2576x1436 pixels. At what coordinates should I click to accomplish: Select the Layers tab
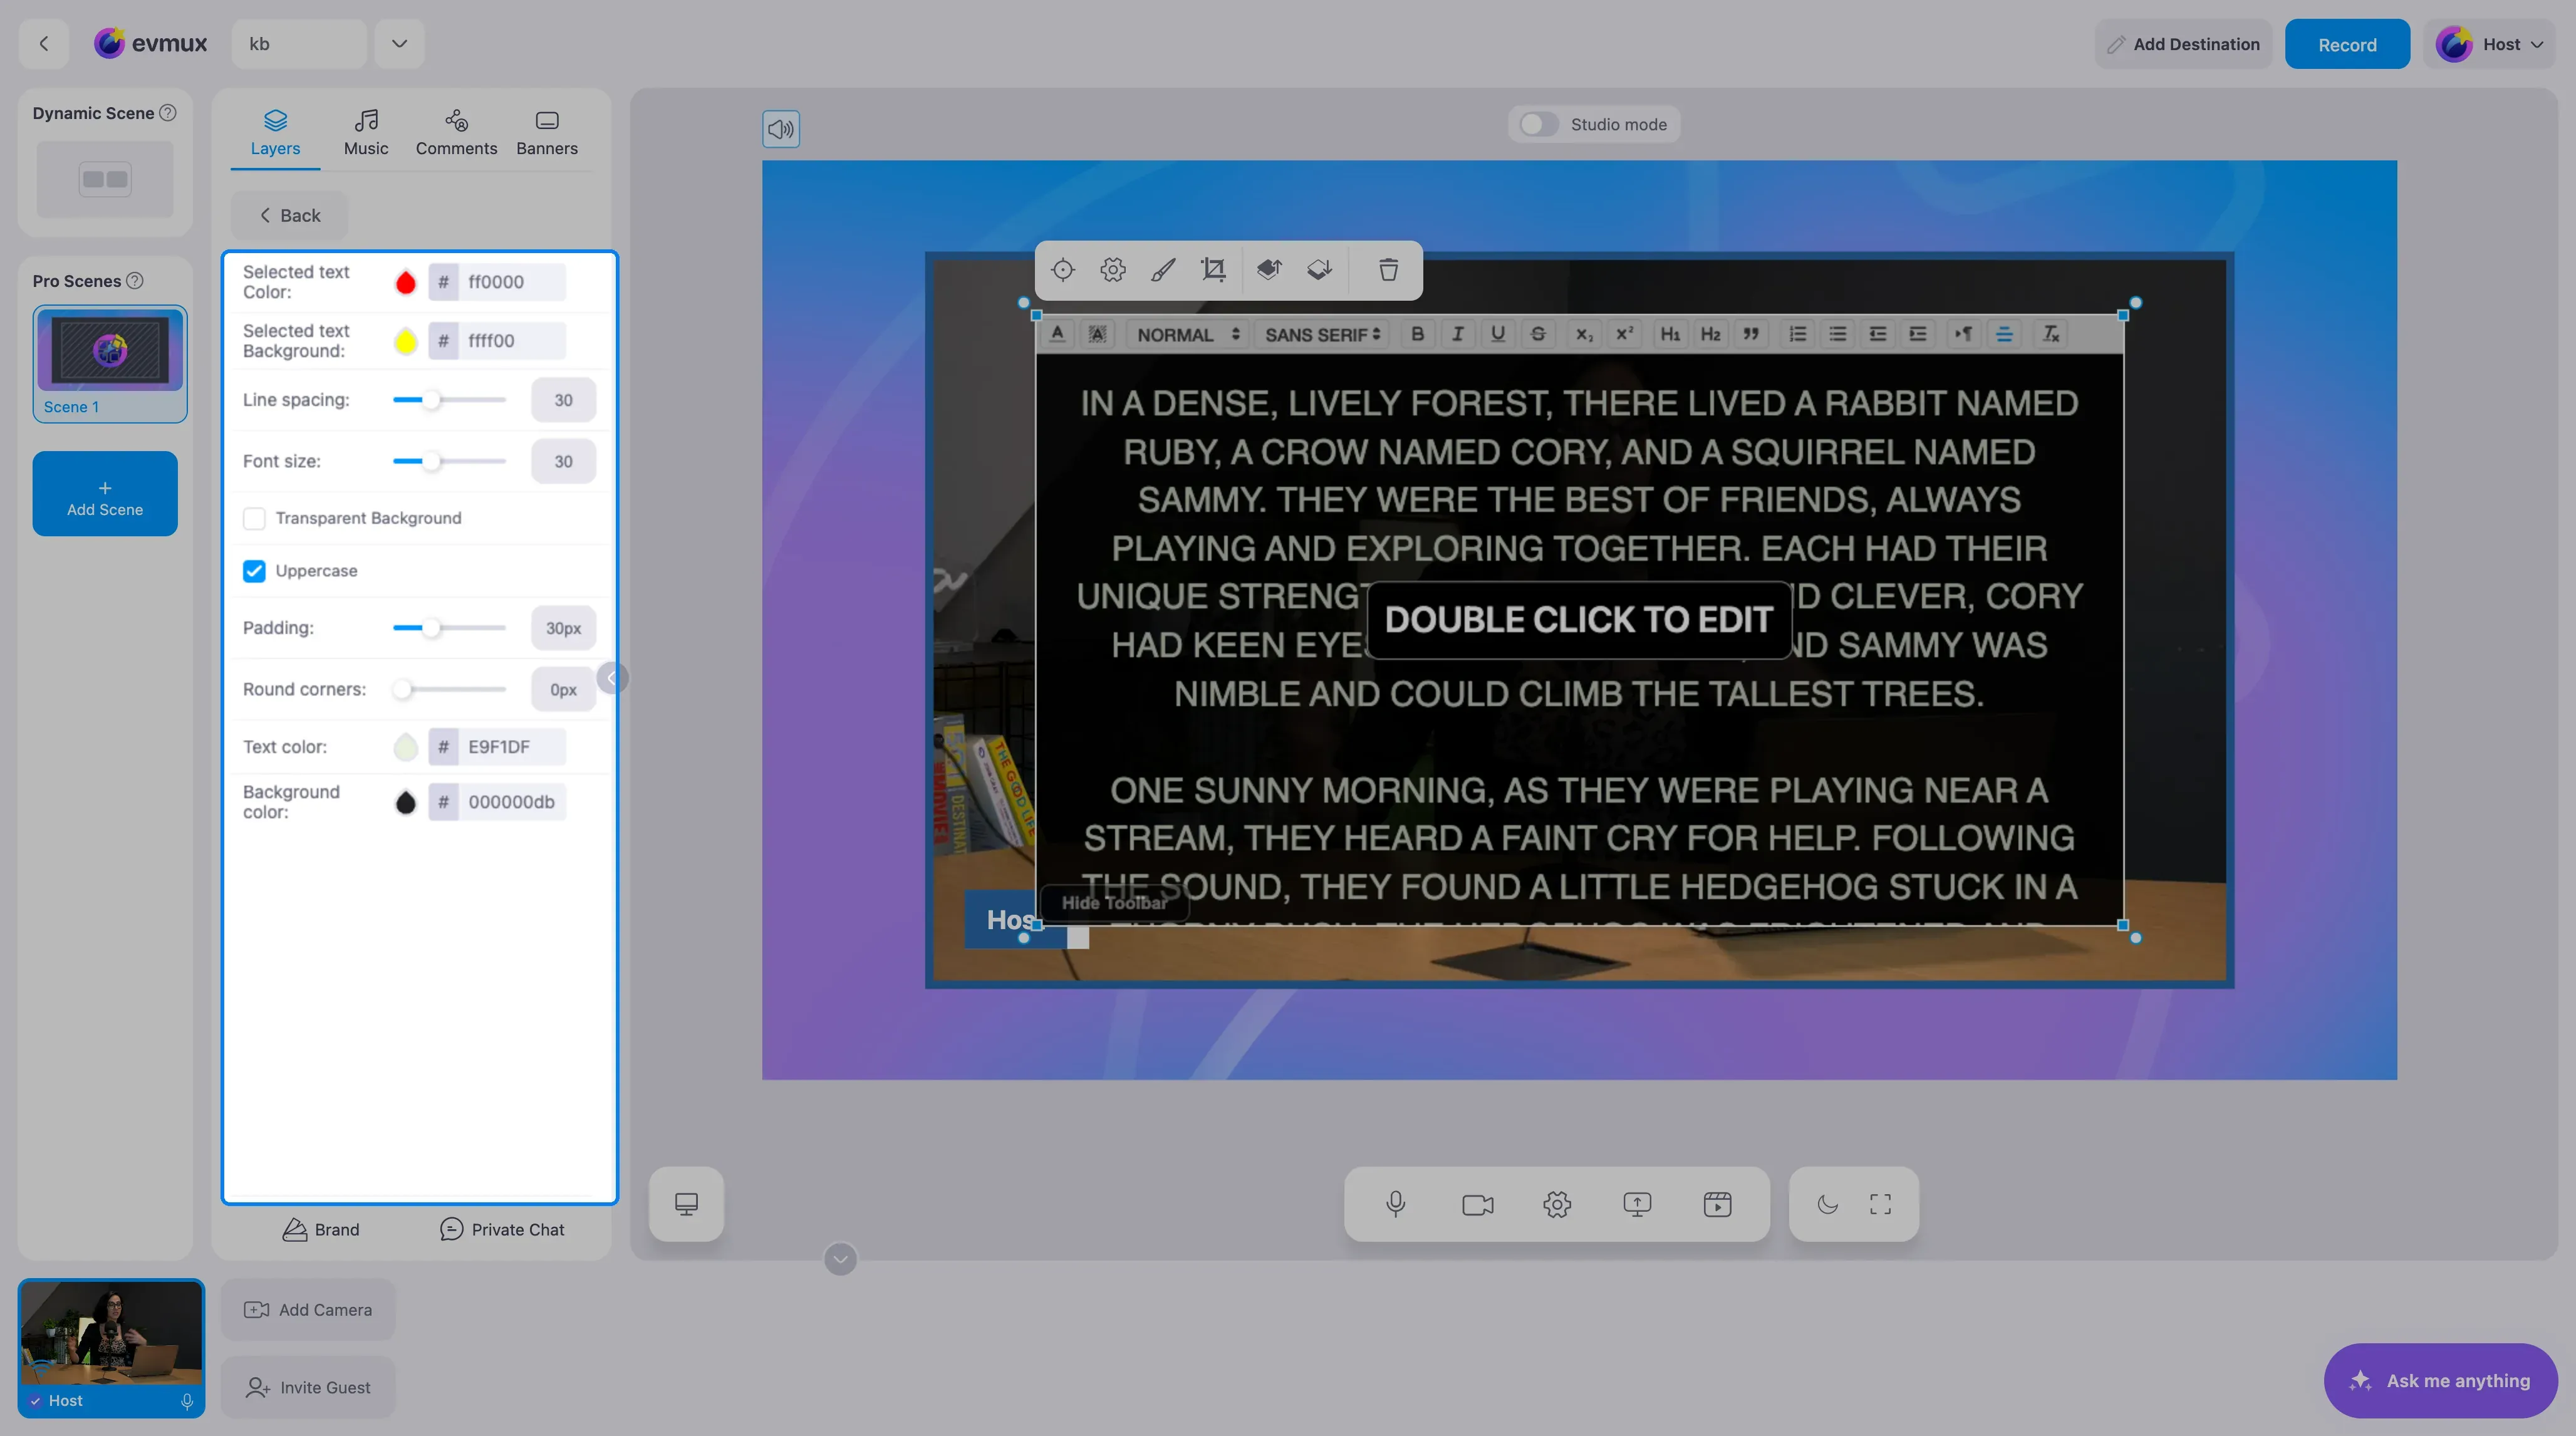point(275,133)
